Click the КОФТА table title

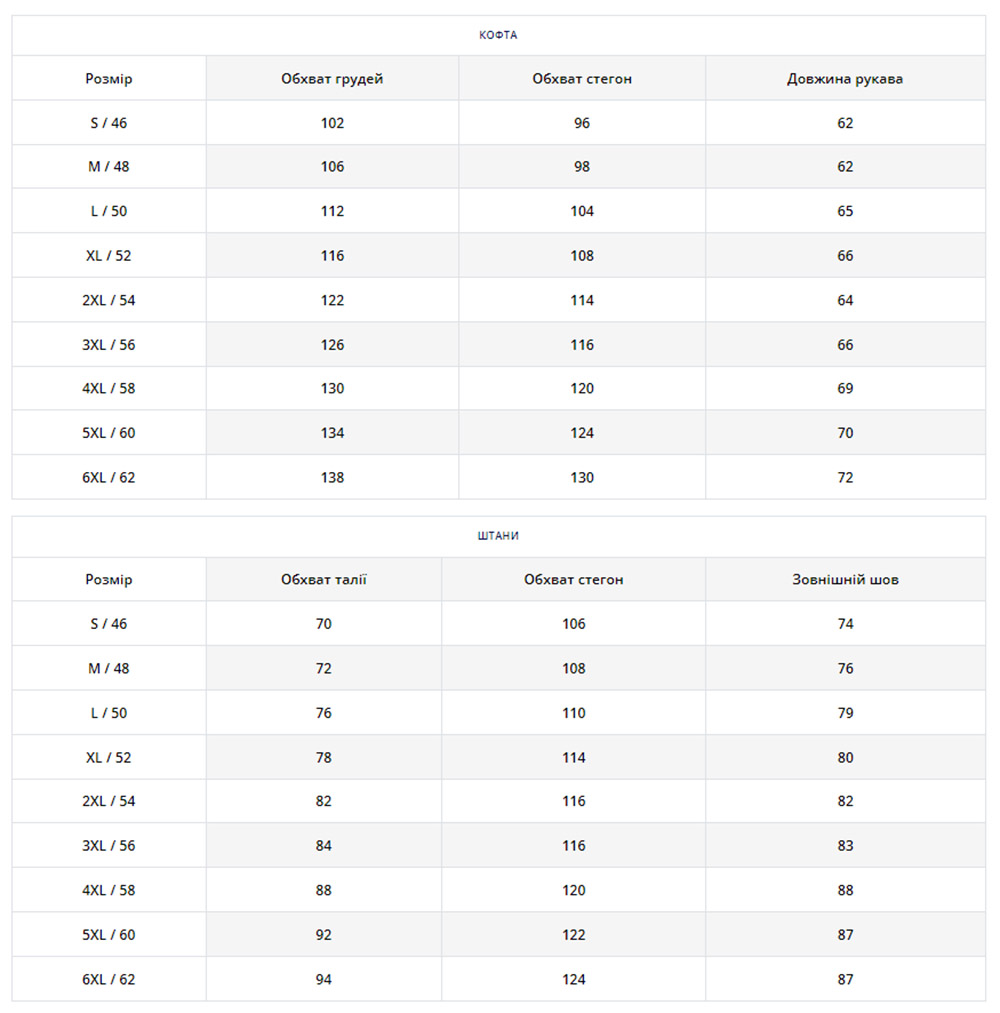point(498,35)
